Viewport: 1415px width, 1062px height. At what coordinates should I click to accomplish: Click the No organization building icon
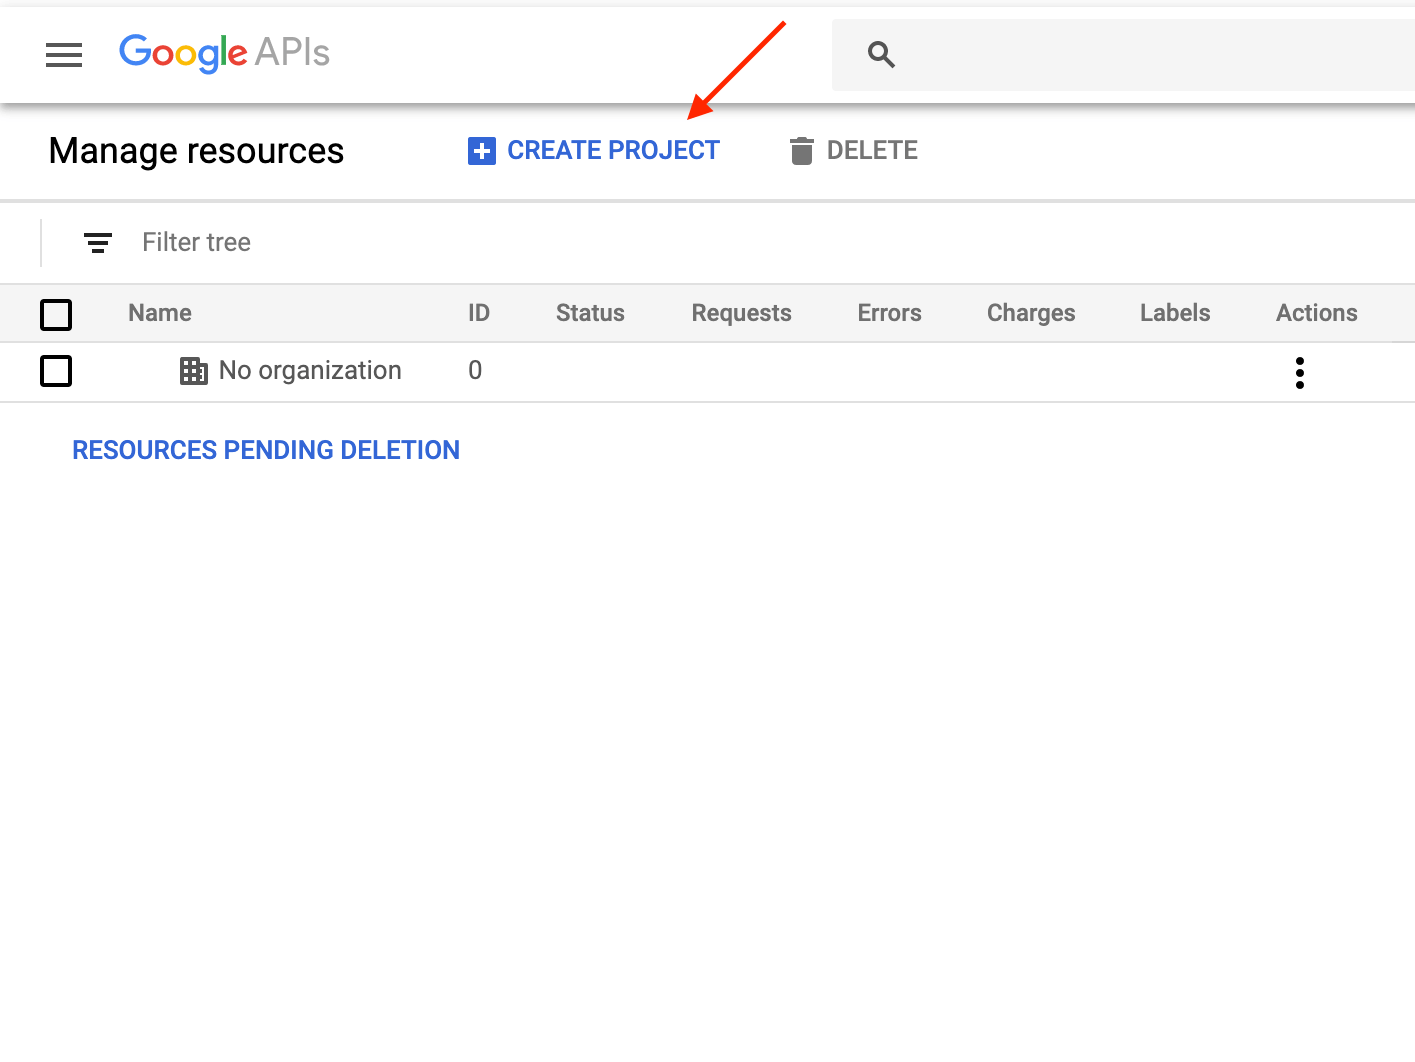pos(193,371)
